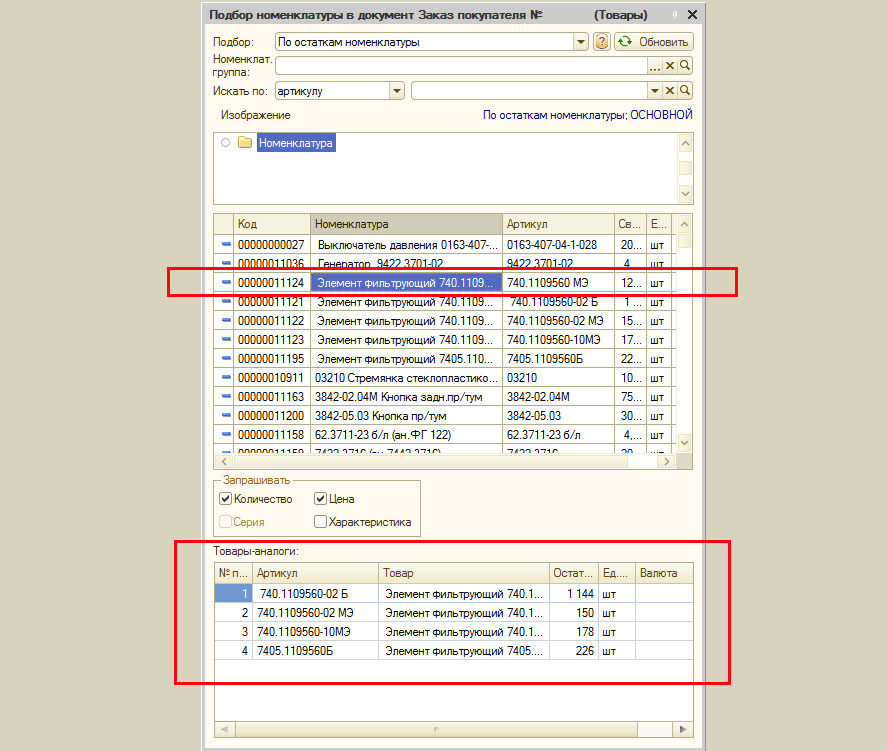The image size is (887, 751).
Task: Sort by the Номенклатура column header
Action: [406, 224]
